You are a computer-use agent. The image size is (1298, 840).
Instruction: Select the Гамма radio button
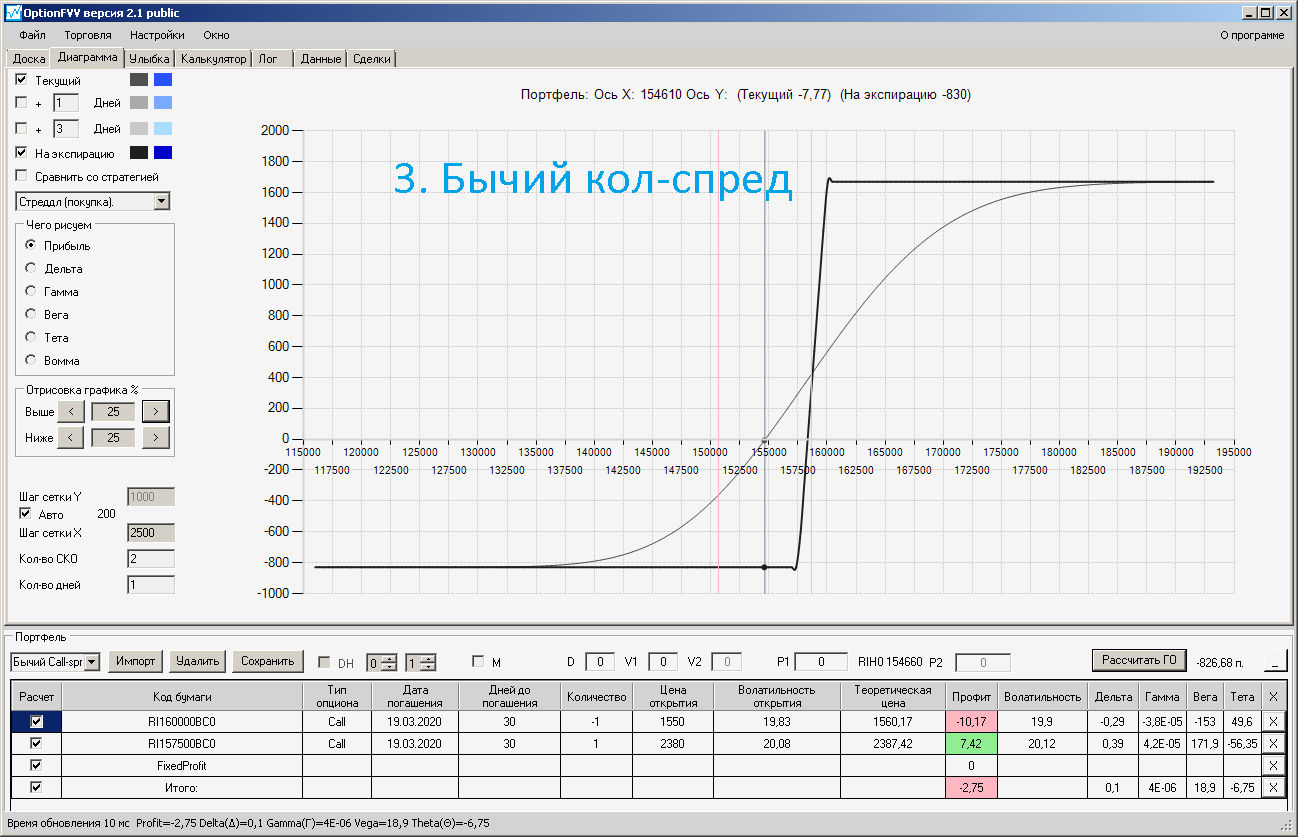point(31,292)
